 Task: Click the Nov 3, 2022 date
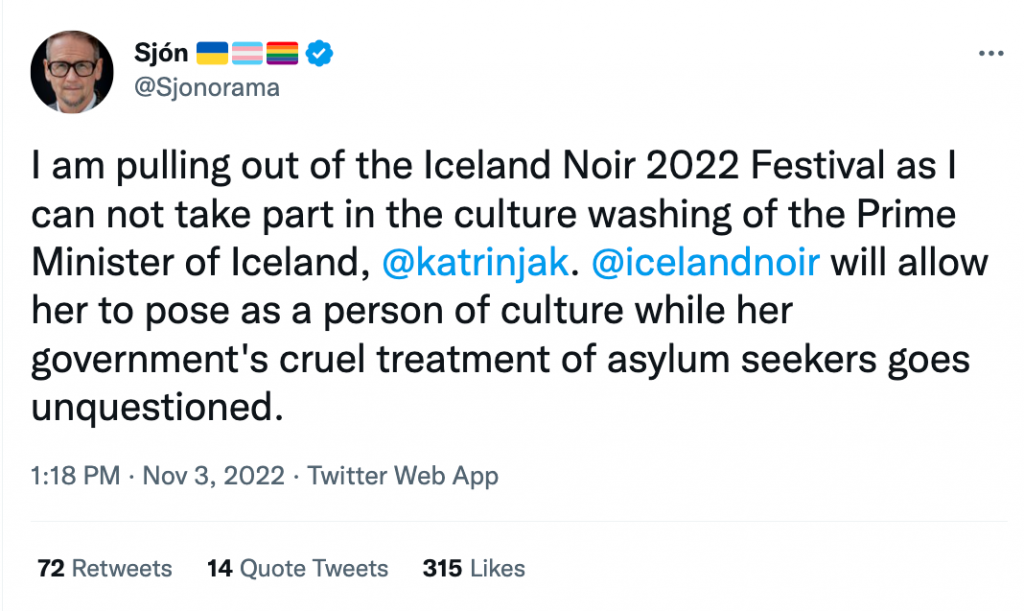pos(214,475)
